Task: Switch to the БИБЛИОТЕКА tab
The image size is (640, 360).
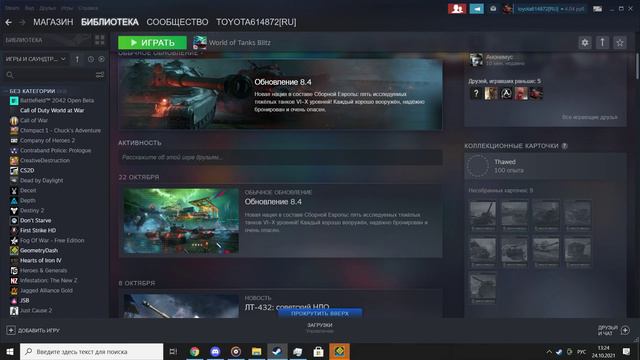Action: tap(110, 22)
